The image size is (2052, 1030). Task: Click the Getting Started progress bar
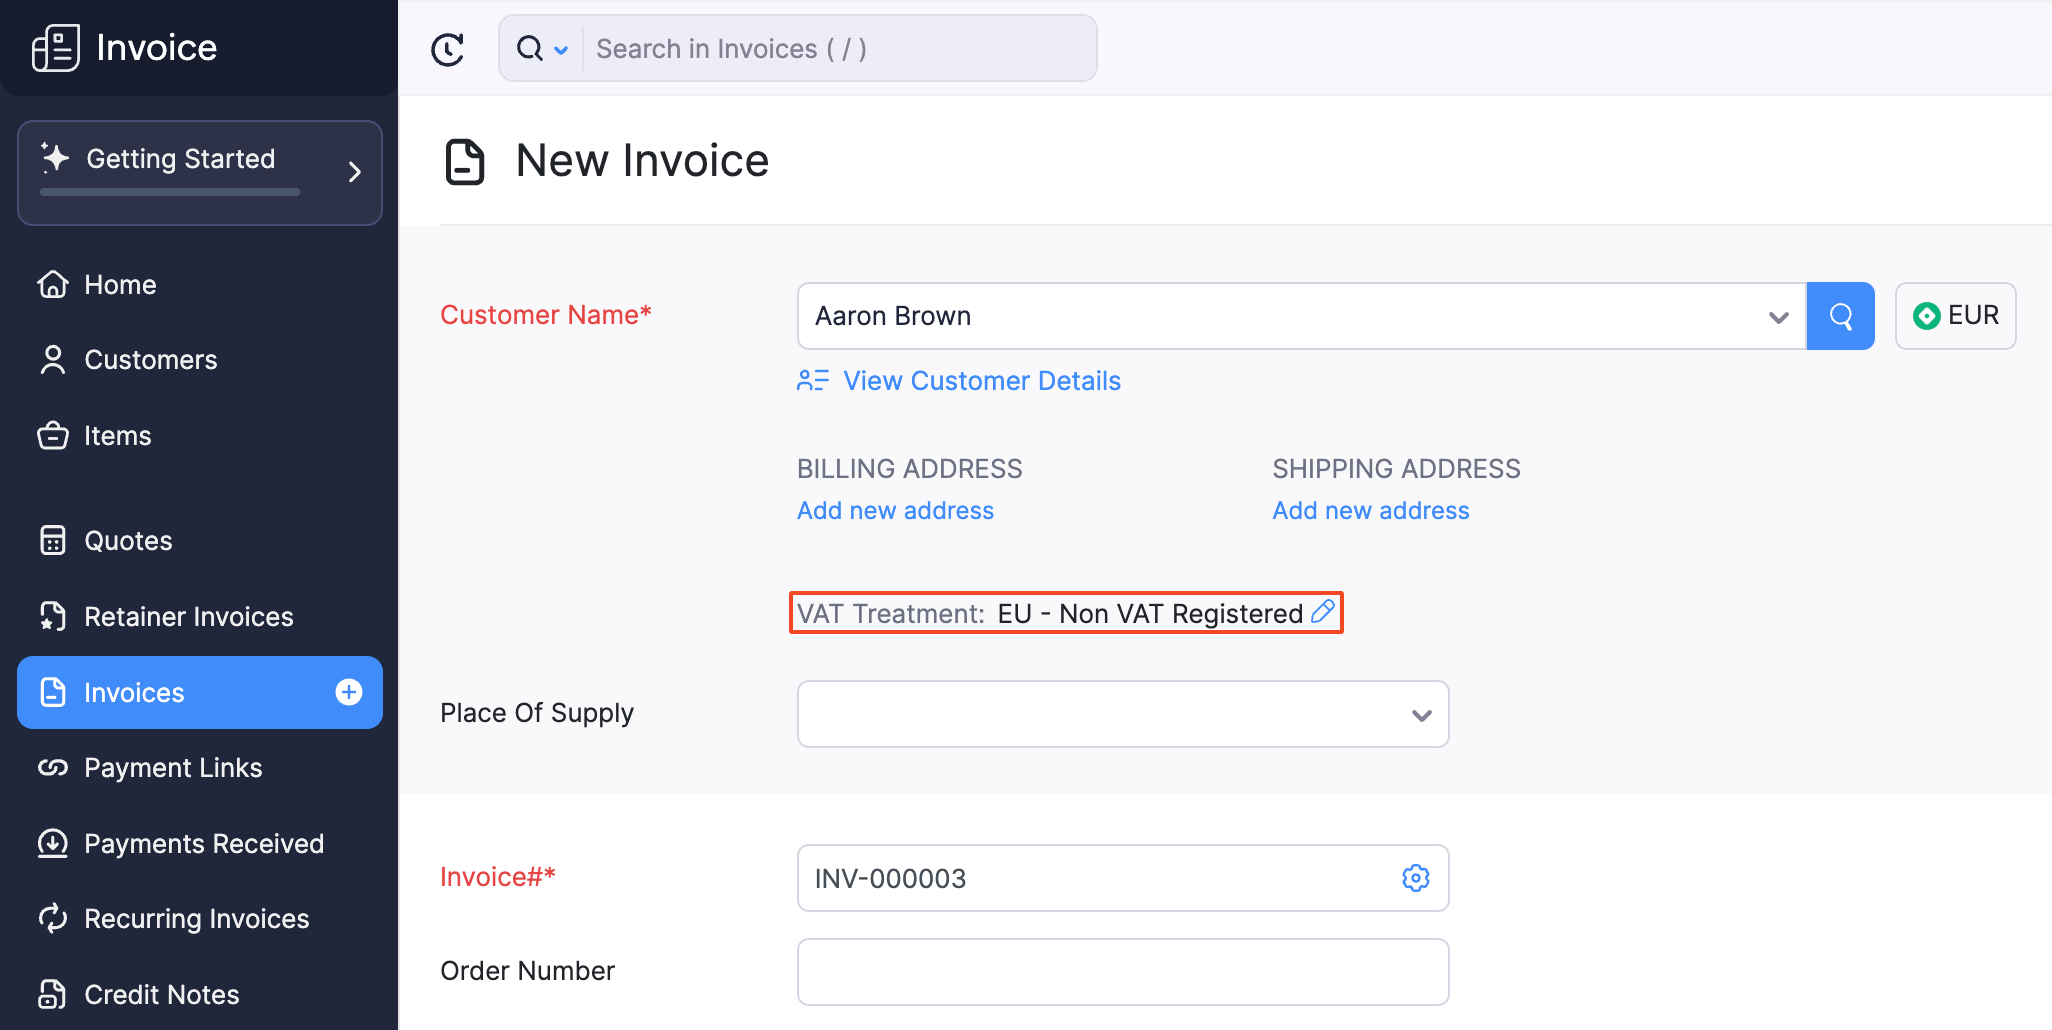[168, 193]
